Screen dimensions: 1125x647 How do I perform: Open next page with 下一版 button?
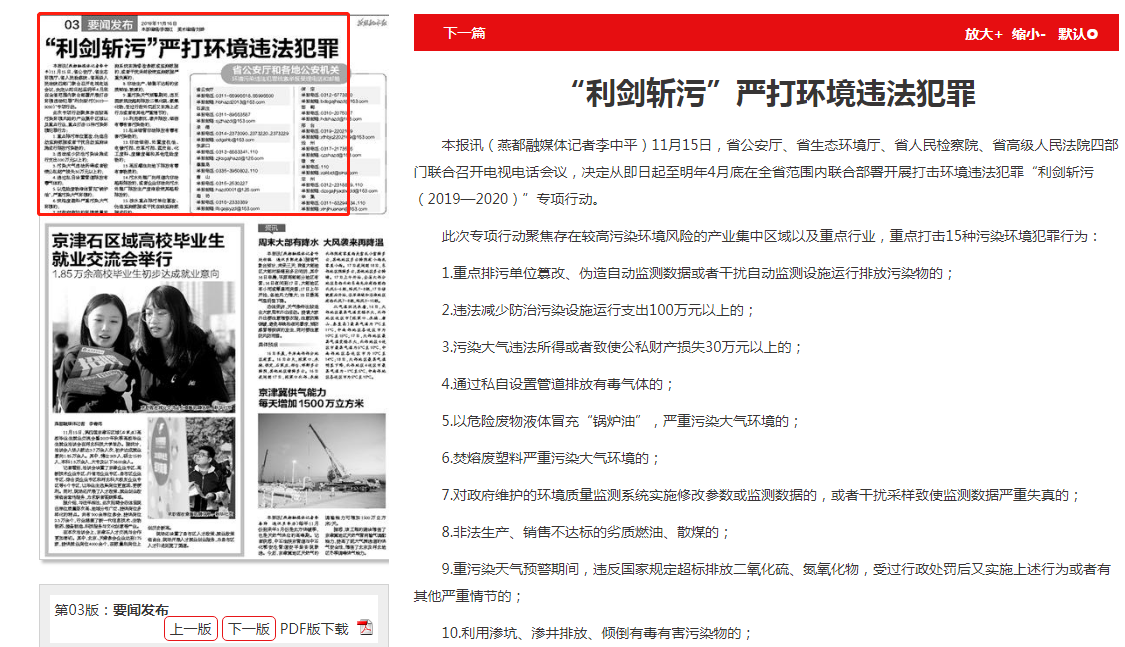coord(248,629)
